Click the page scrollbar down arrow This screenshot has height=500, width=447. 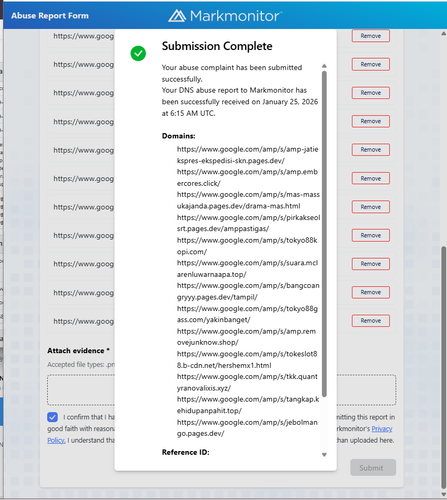443,494
